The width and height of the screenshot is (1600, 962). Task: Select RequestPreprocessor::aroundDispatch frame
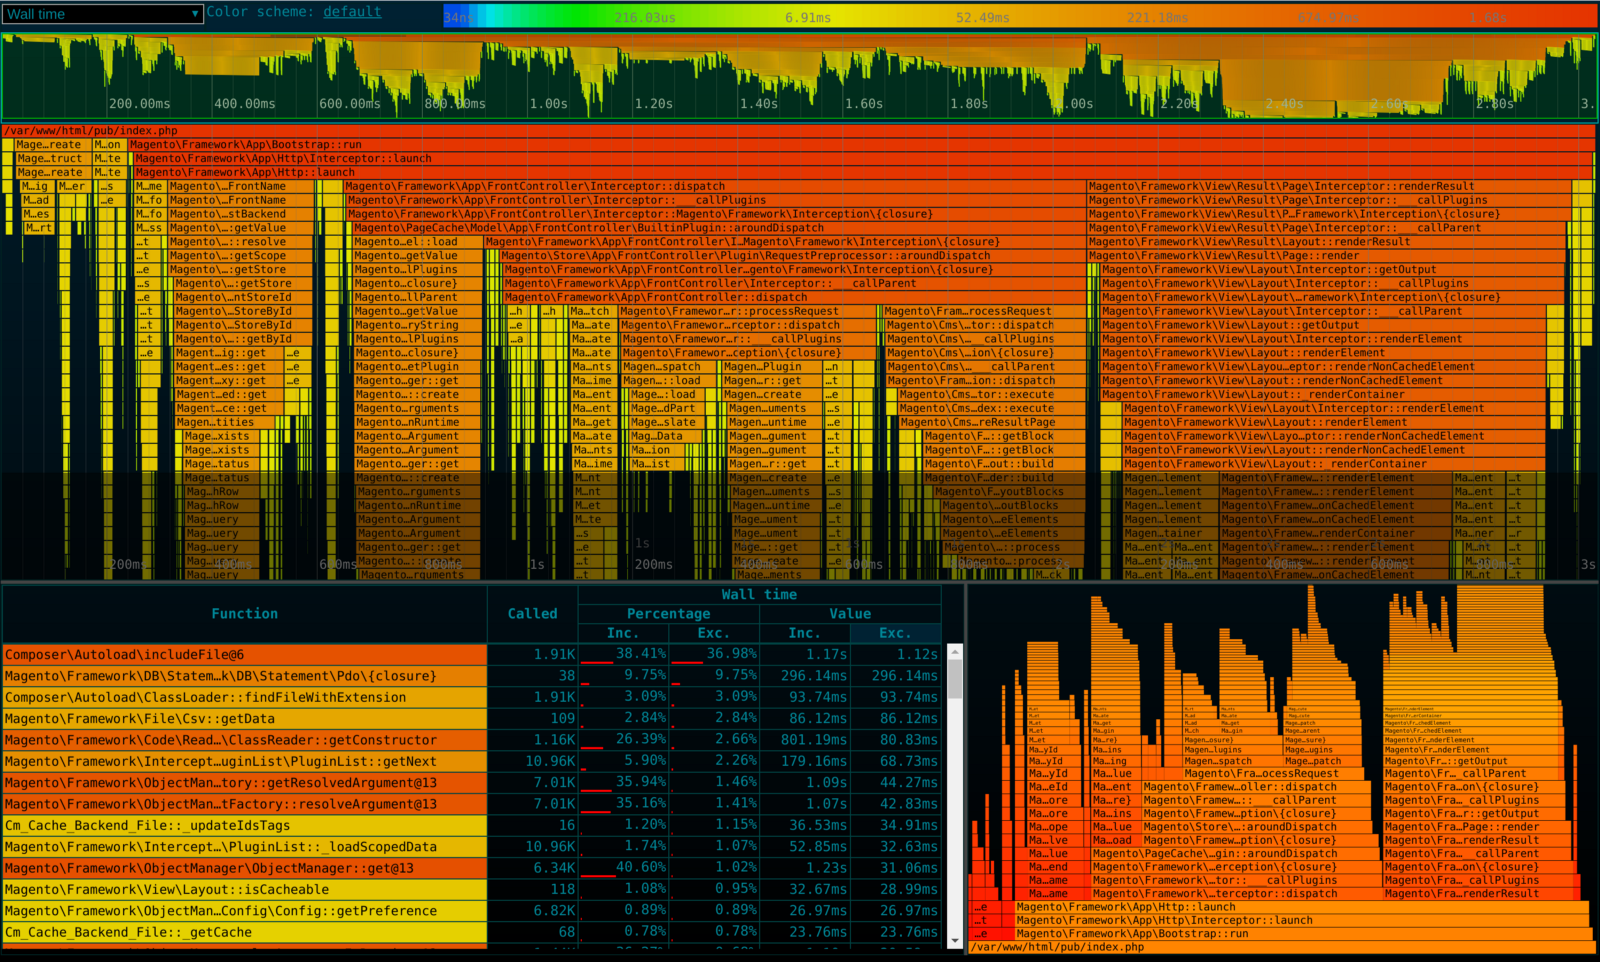[x=792, y=256]
